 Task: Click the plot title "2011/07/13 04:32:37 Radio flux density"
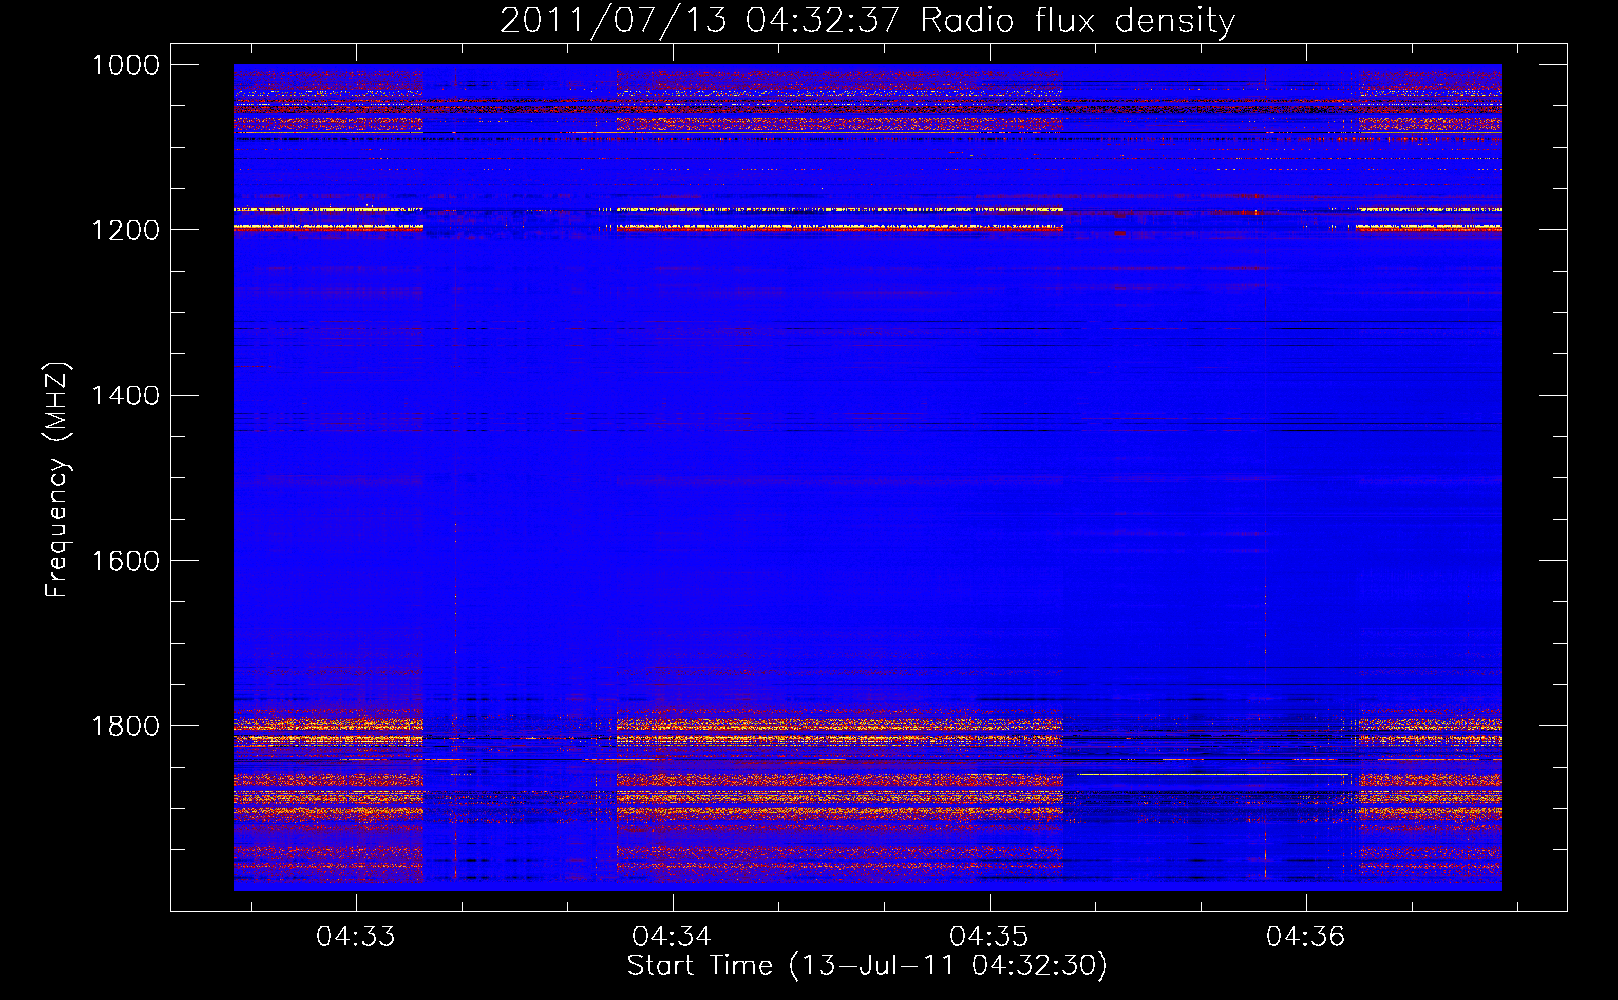pos(867,20)
